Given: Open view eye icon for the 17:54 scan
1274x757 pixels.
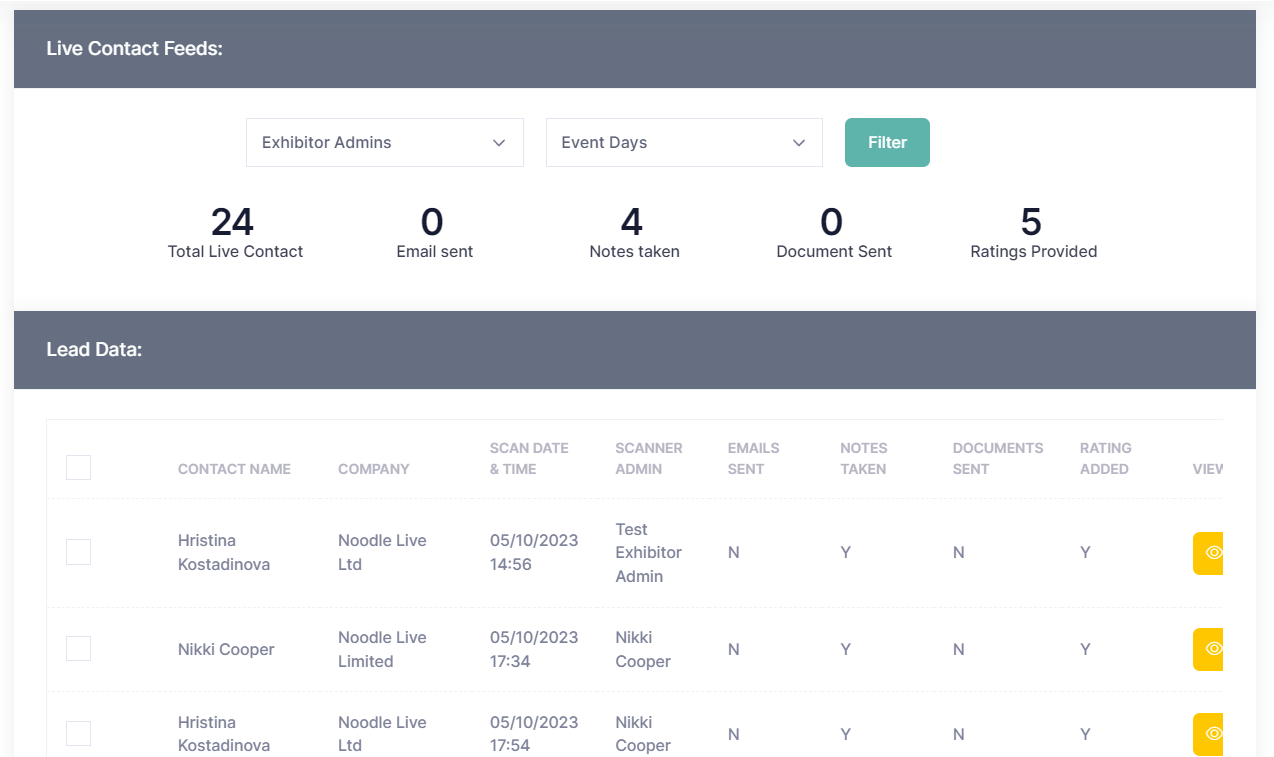Looking at the screenshot, I should [1209, 734].
